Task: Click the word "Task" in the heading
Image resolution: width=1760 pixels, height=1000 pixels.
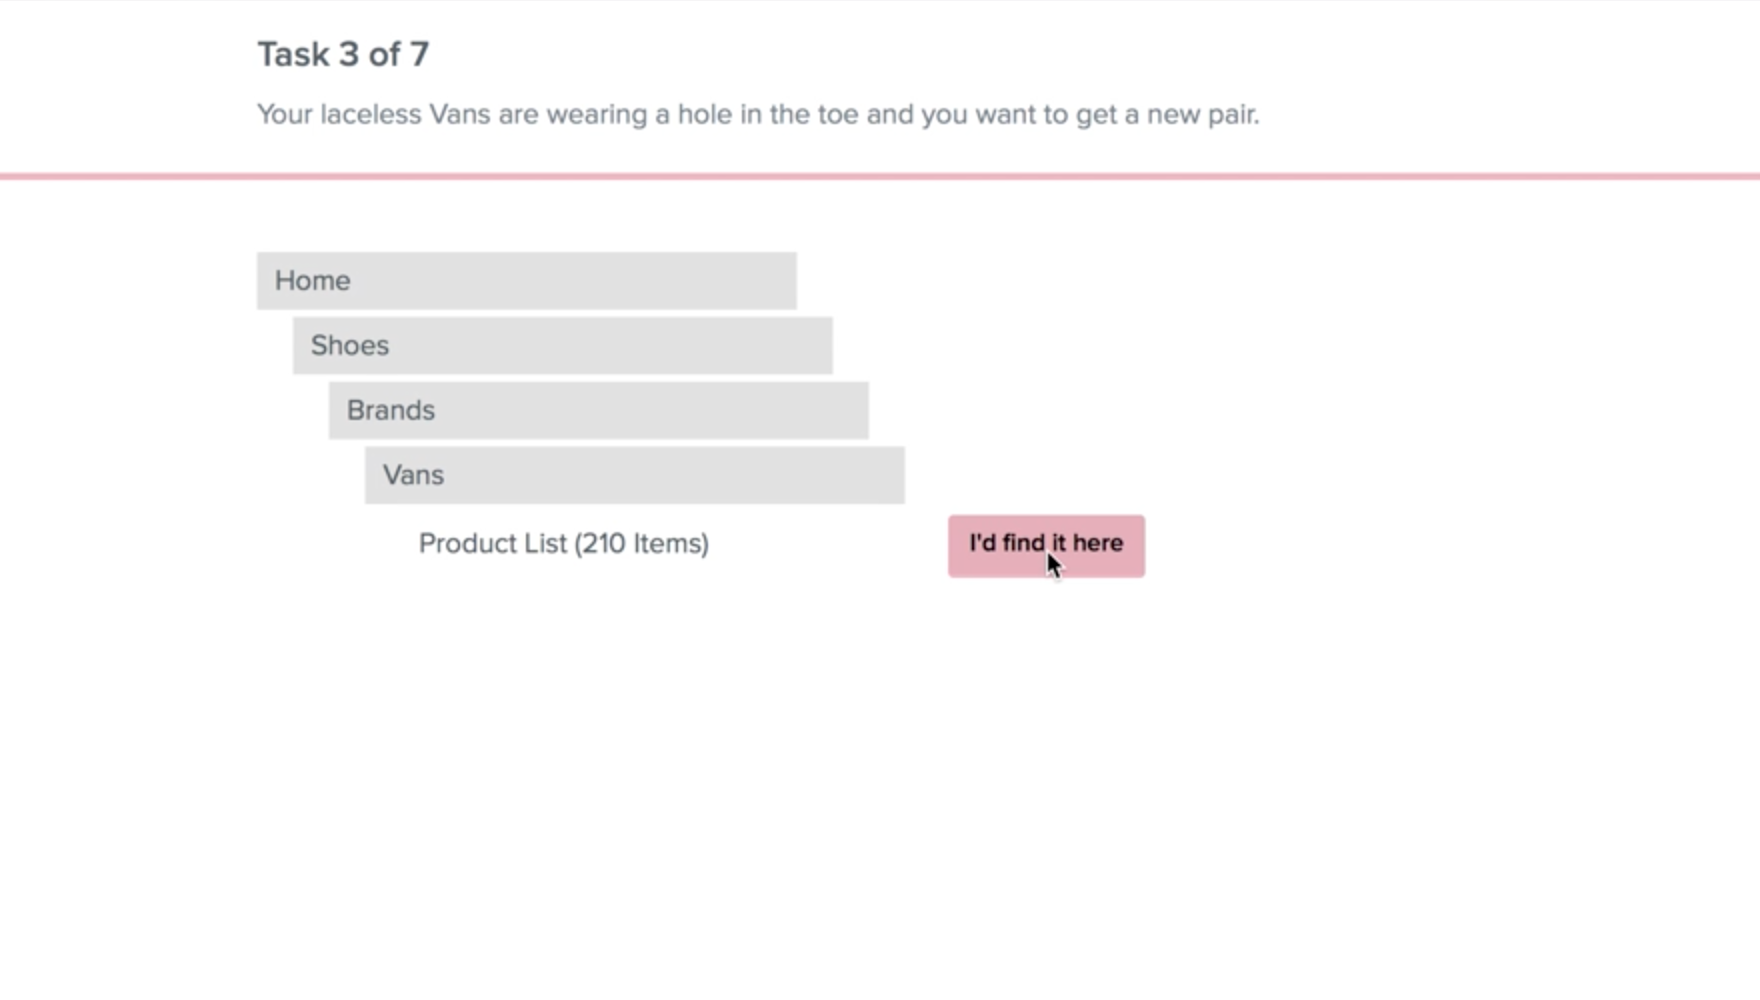Action: click(x=293, y=54)
